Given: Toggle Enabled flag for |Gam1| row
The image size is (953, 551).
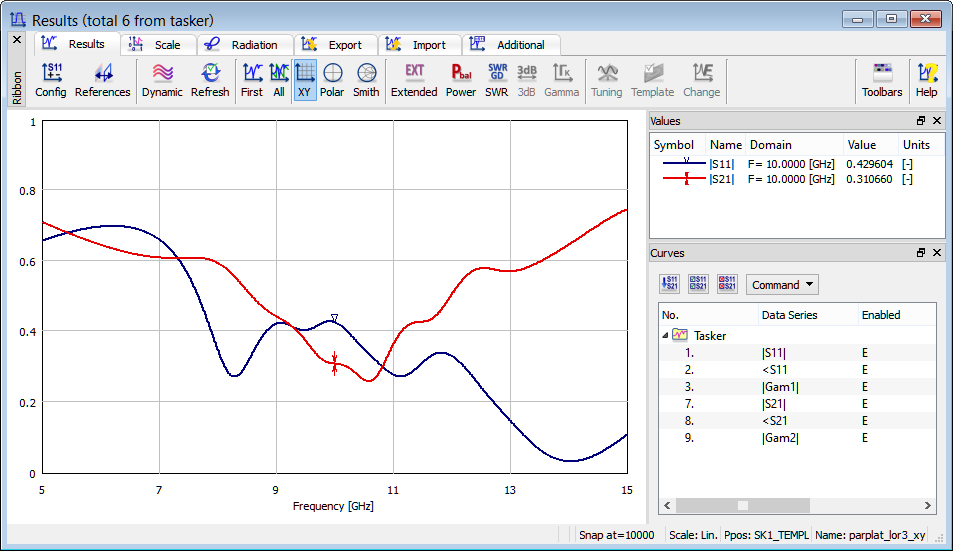Looking at the screenshot, I should click(x=864, y=387).
